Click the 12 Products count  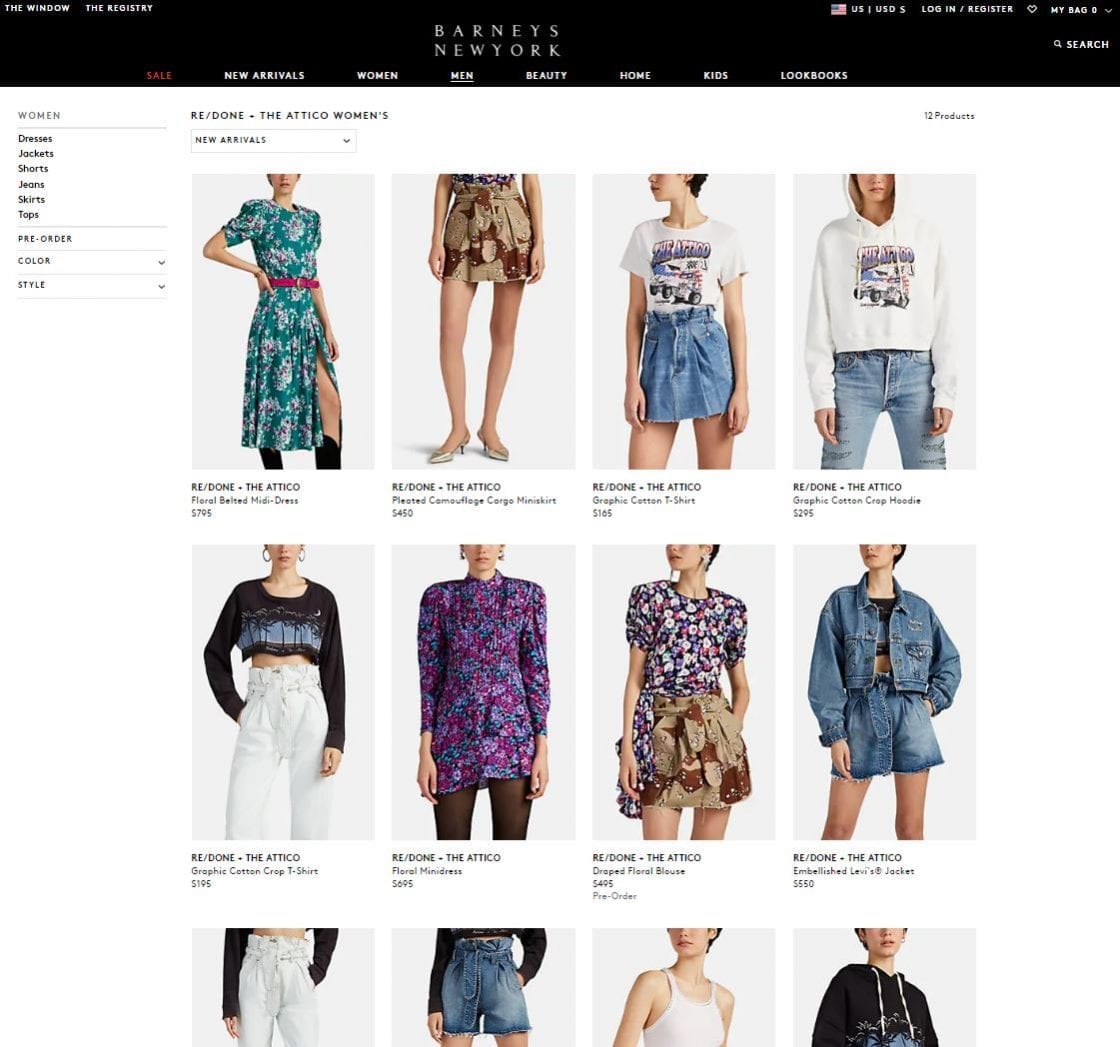949,116
